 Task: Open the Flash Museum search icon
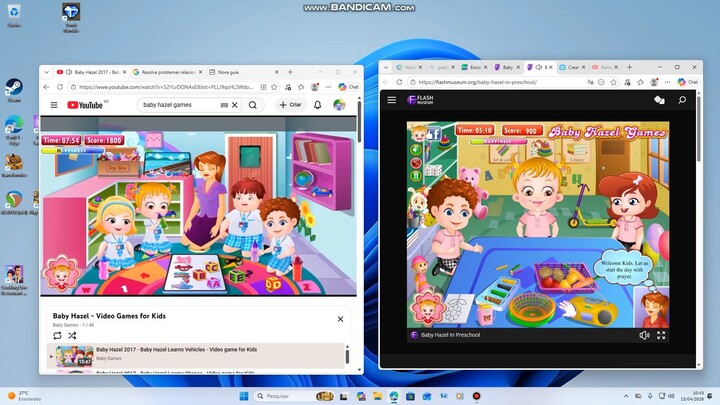click(x=682, y=100)
